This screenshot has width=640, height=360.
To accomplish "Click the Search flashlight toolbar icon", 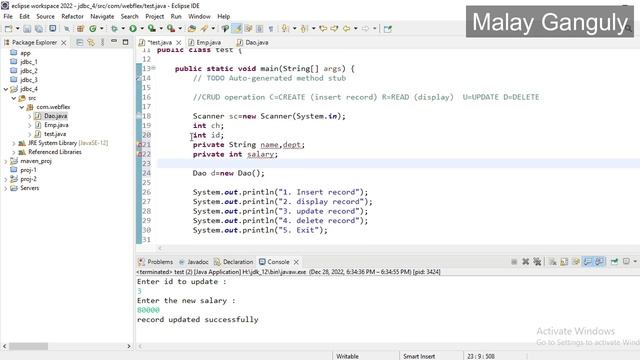I will coord(204,29).
